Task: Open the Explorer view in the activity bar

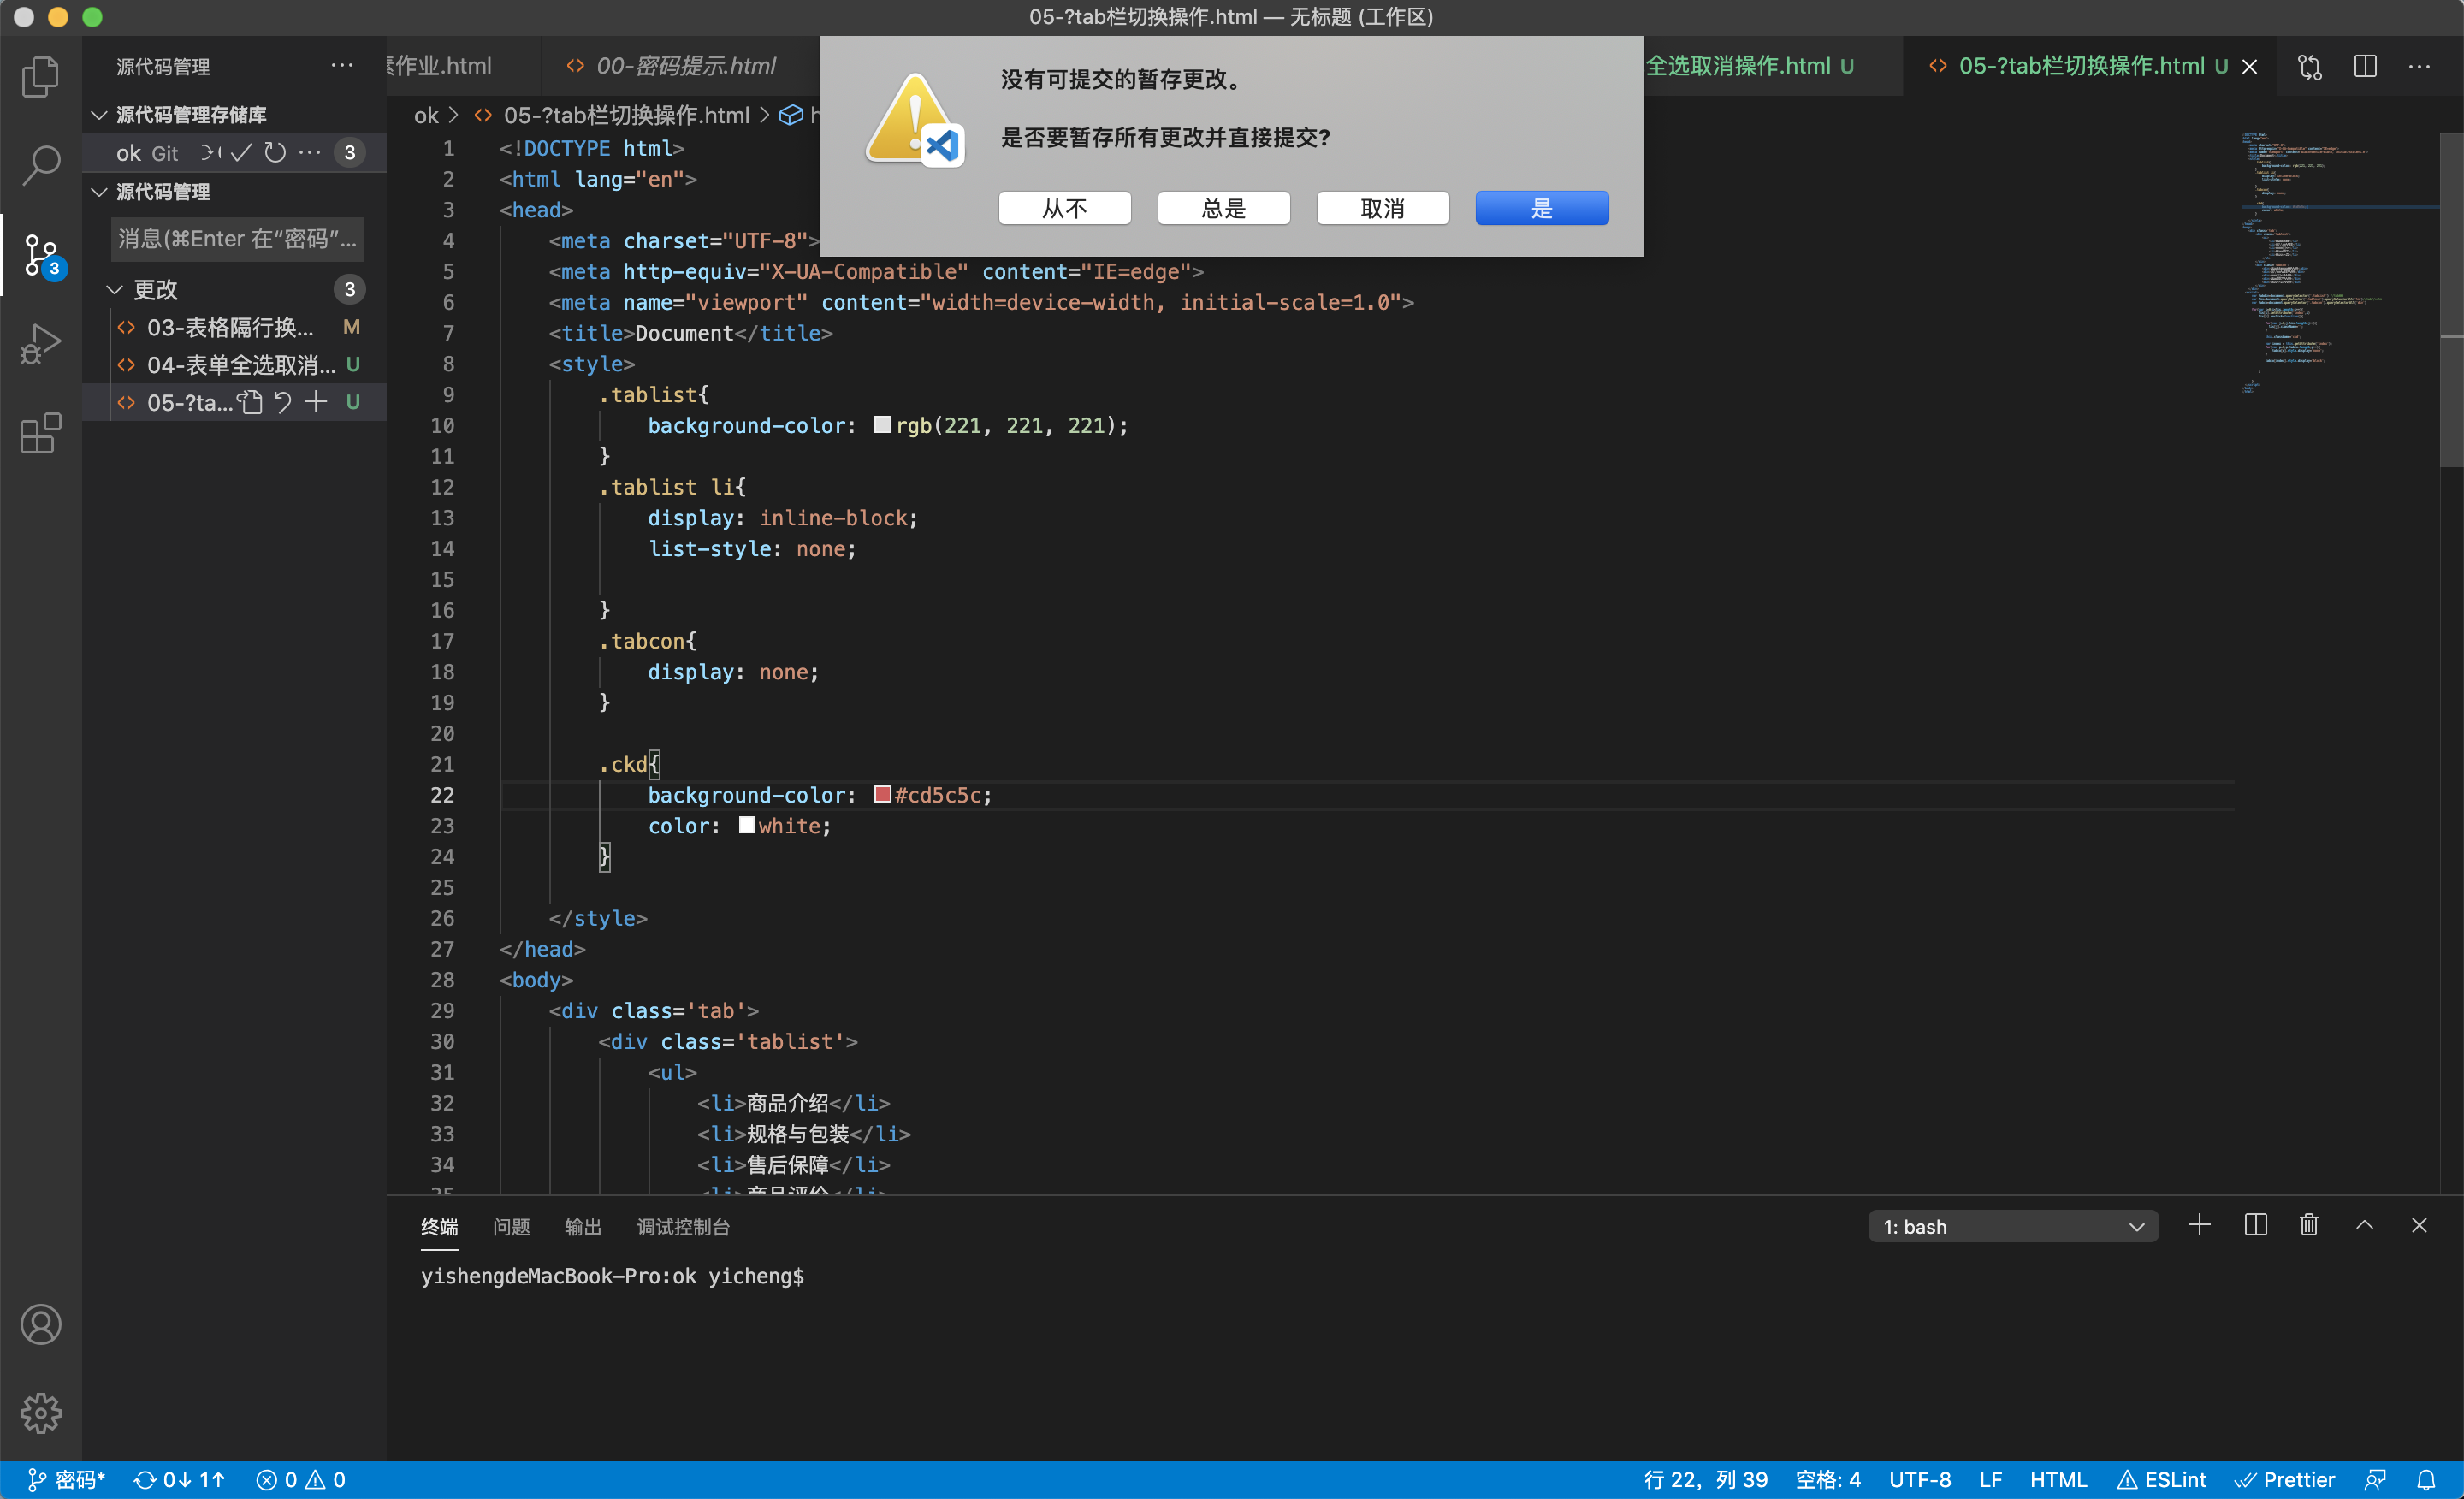Action: (40, 76)
